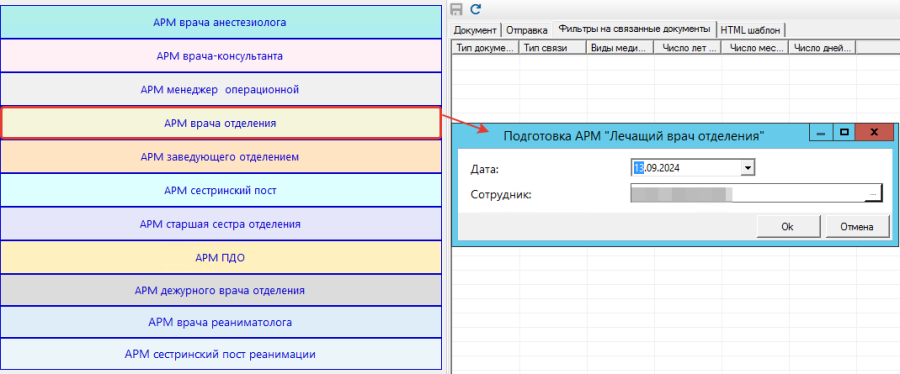Click the Отмена button

pyautogui.click(x=857, y=227)
